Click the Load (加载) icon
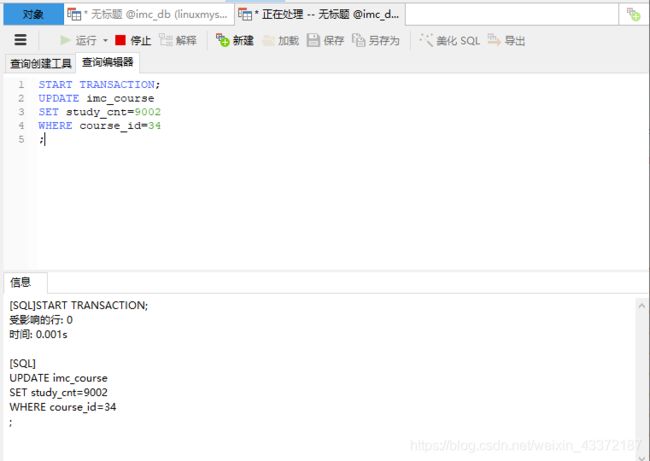 click(x=268, y=40)
